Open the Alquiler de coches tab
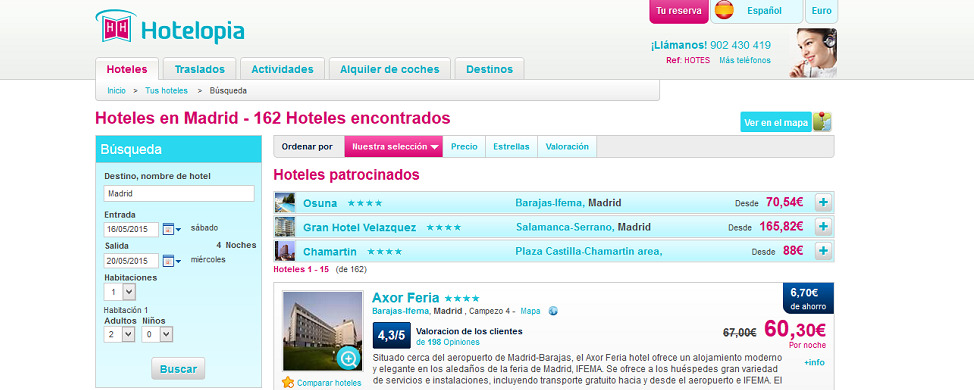 pyautogui.click(x=389, y=69)
